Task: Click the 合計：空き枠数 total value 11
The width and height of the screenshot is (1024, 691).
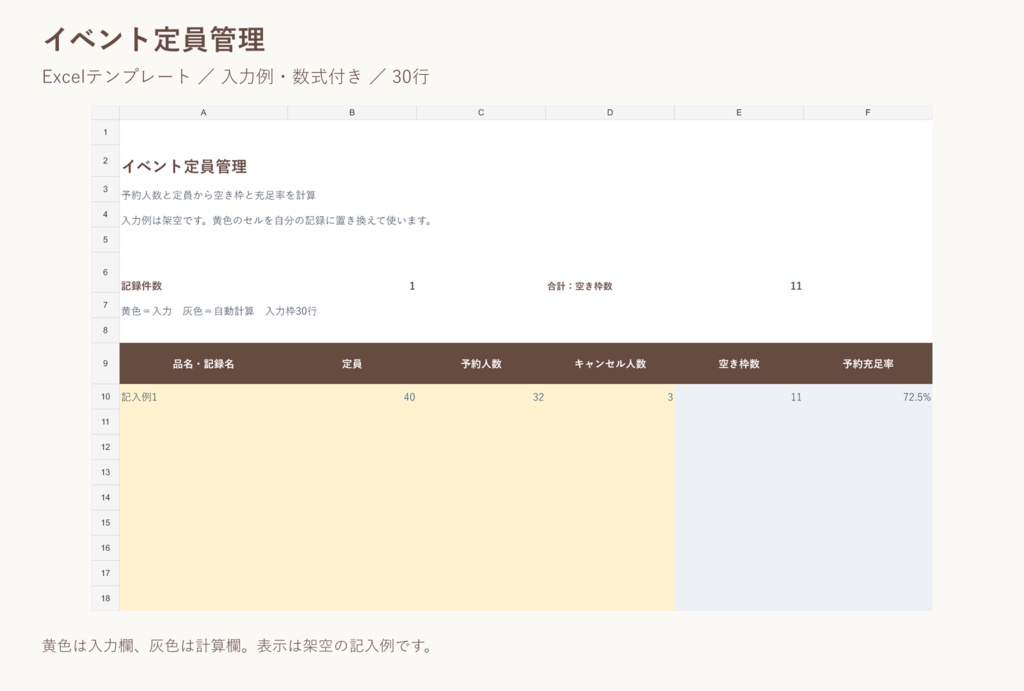Action: coord(795,285)
